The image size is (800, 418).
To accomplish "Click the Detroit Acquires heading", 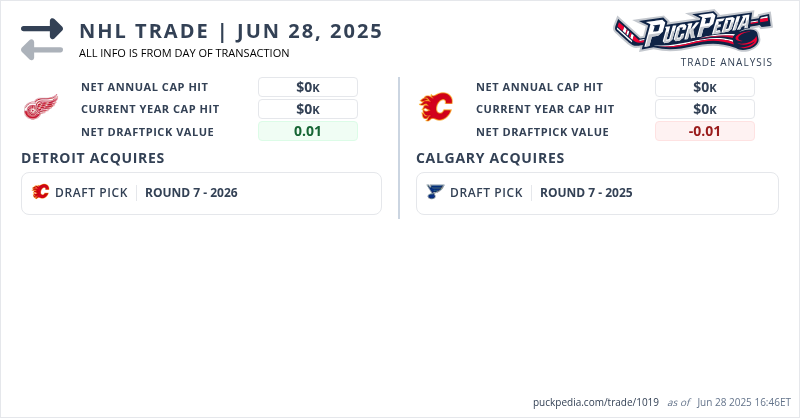I will point(93,158).
